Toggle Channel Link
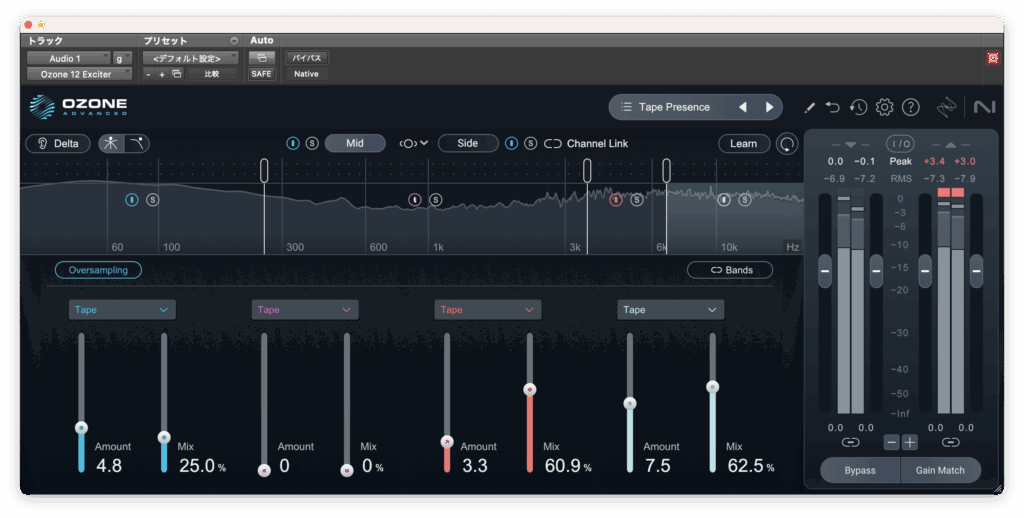Viewport: 1024px width, 518px height. [x=587, y=143]
